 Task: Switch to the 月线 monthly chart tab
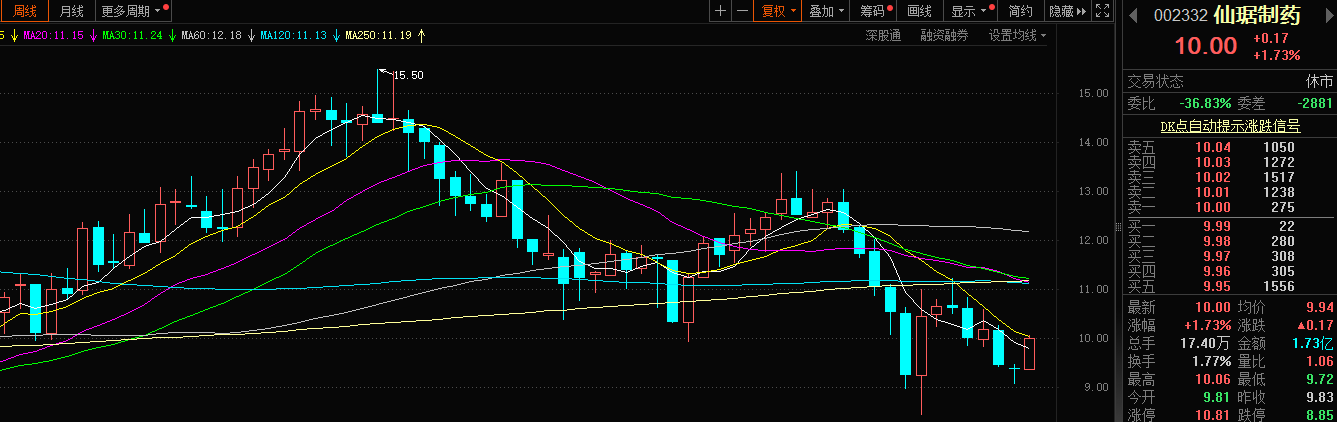(71, 11)
